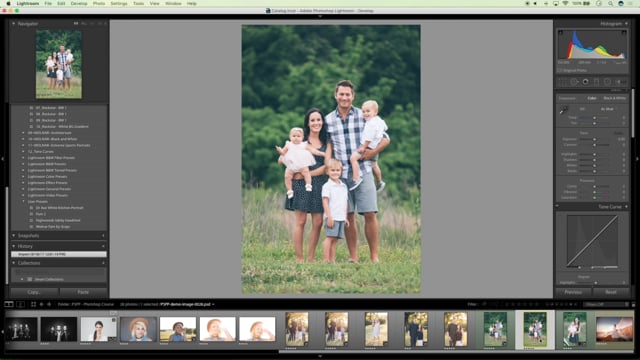The width and height of the screenshot is (640, 360).
Task: Select the Graduated Filter tool
Action: point(596,82)
